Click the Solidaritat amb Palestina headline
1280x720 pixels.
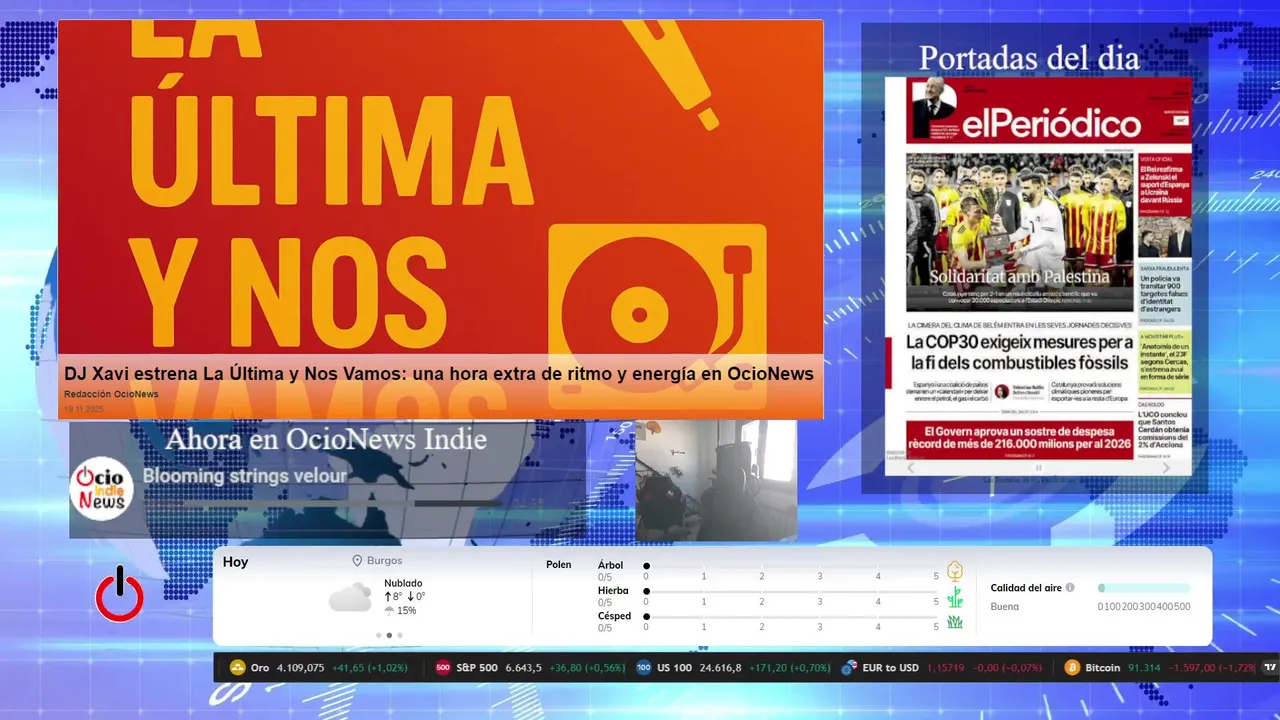[x=1019, y=276]
